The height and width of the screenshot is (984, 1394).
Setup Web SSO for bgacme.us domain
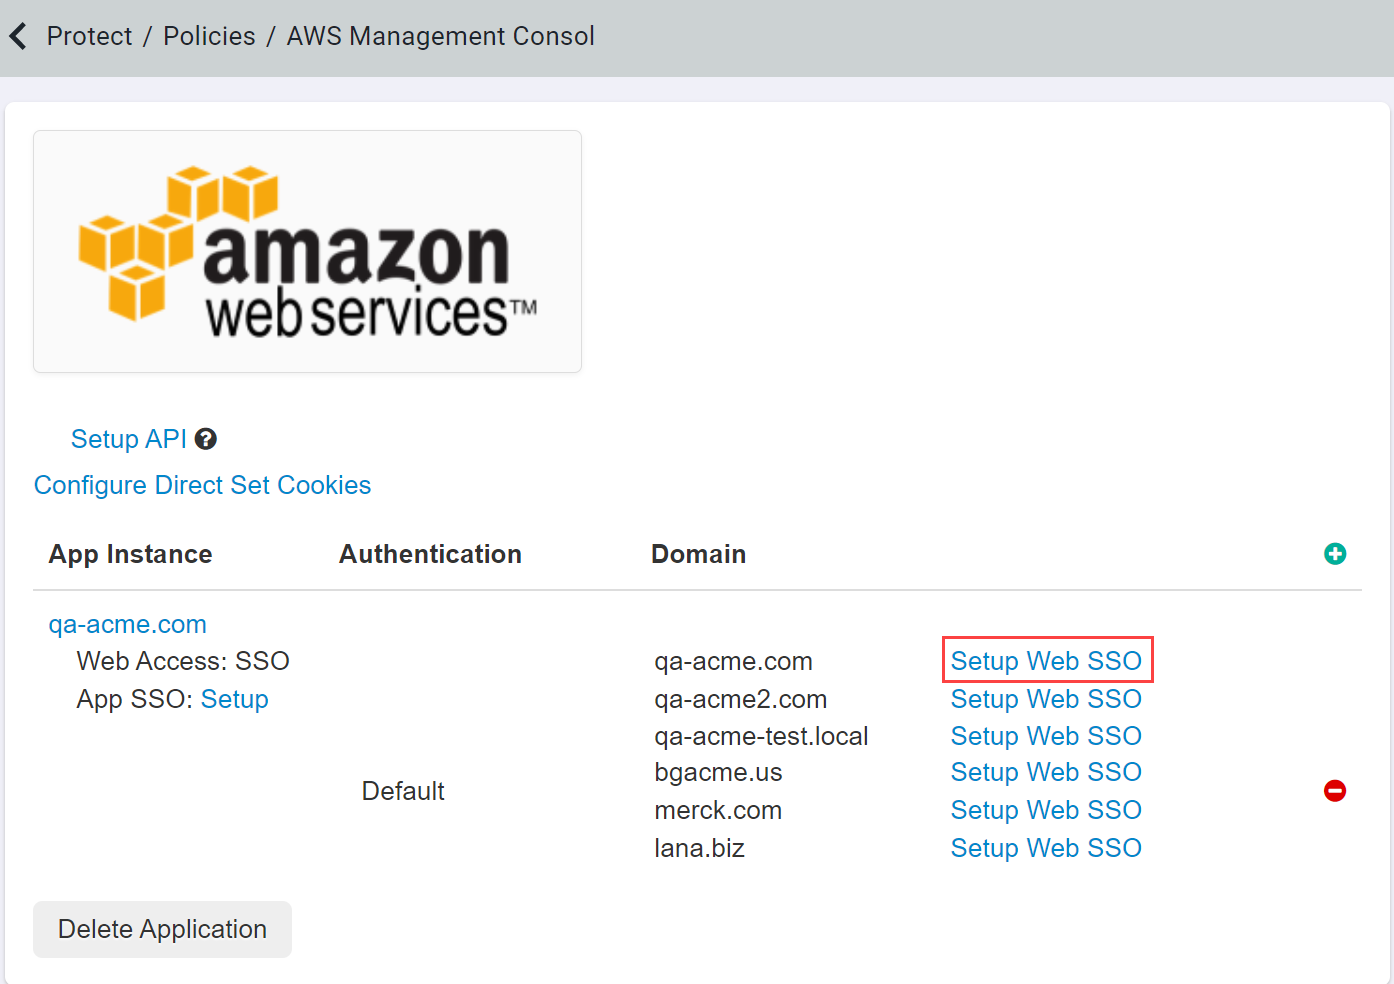1046,772
